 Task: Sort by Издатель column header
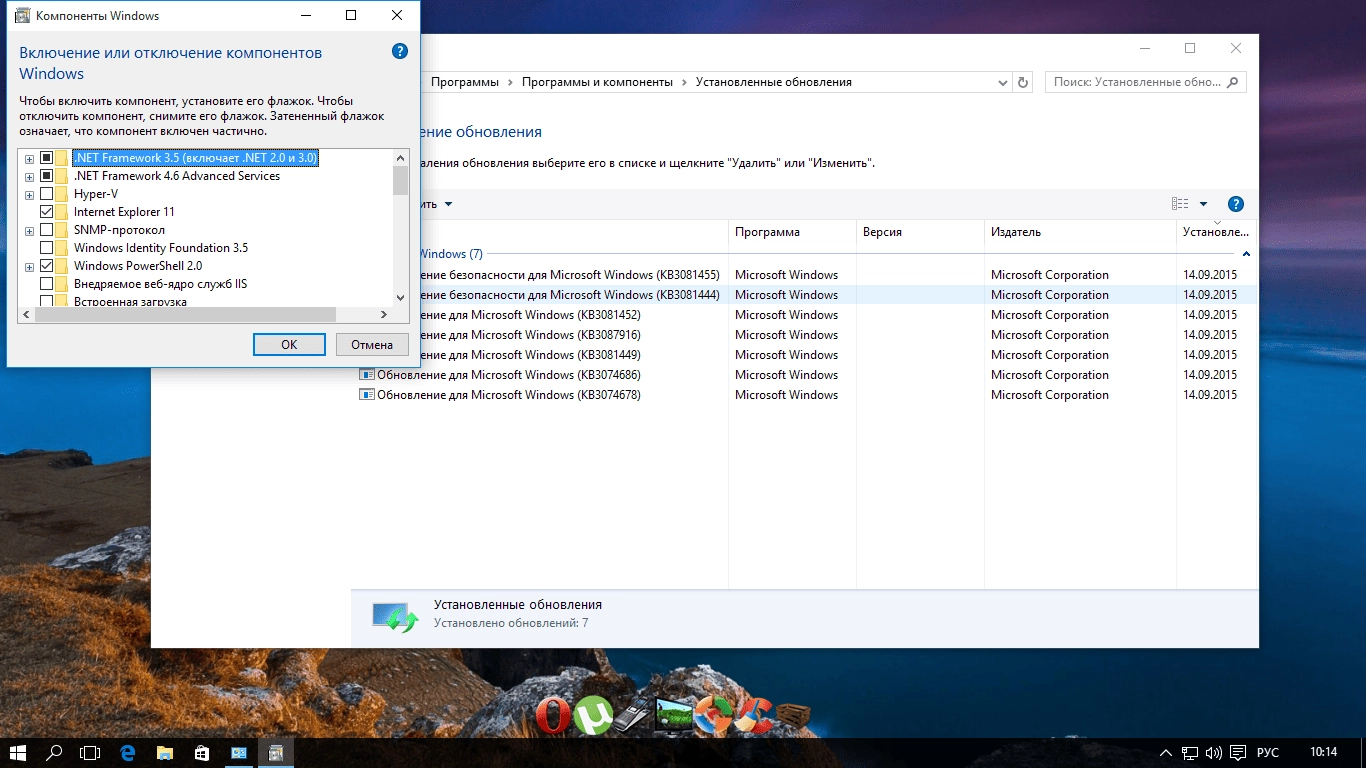coord(1080,232)
